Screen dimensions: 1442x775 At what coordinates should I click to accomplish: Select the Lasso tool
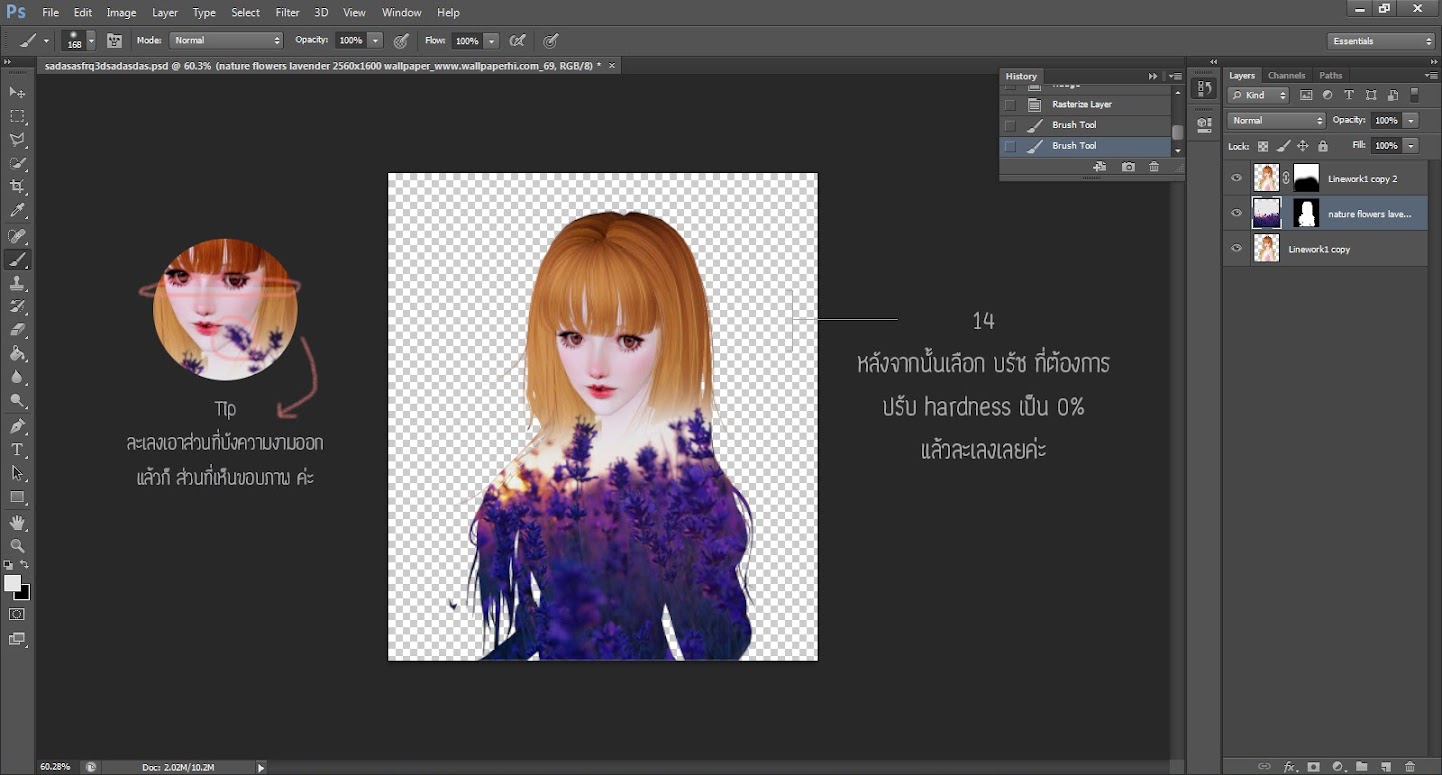click(x=17, y=140)
